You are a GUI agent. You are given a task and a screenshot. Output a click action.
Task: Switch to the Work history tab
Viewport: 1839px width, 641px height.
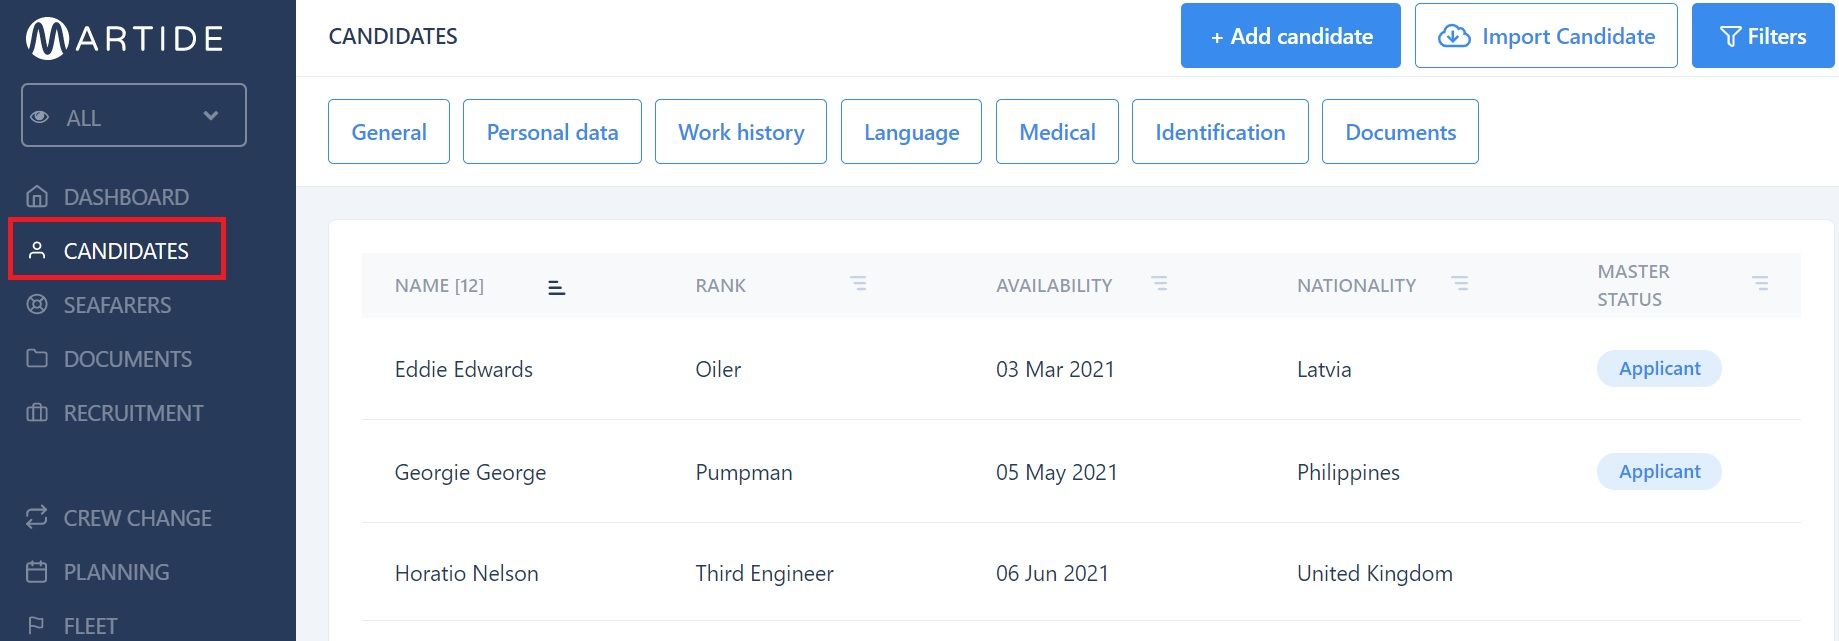pos(741,131)
